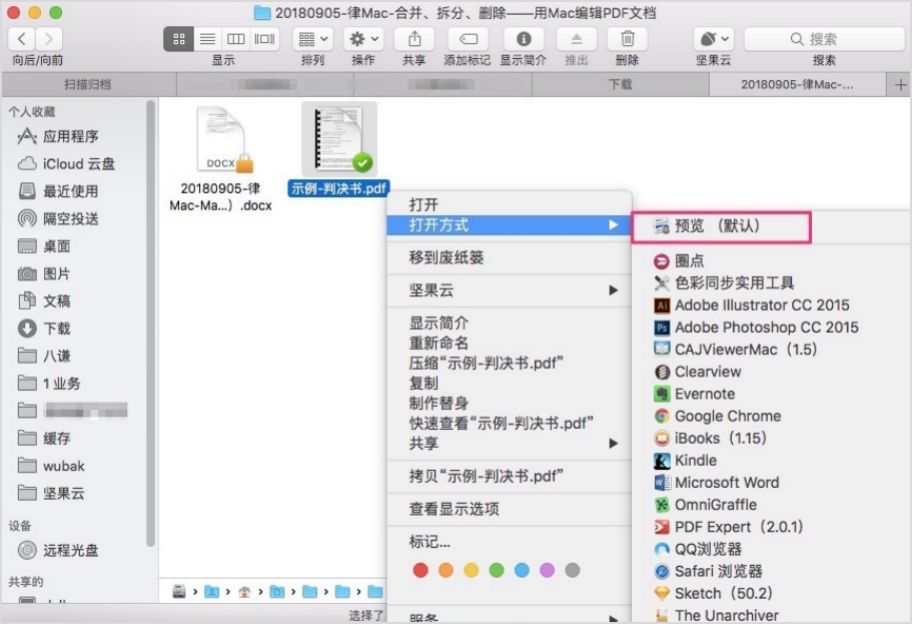Screen dimensions: 912x626
Task: Open with Adobe Photoshop CC 2015
Action: tap(771, 328)
